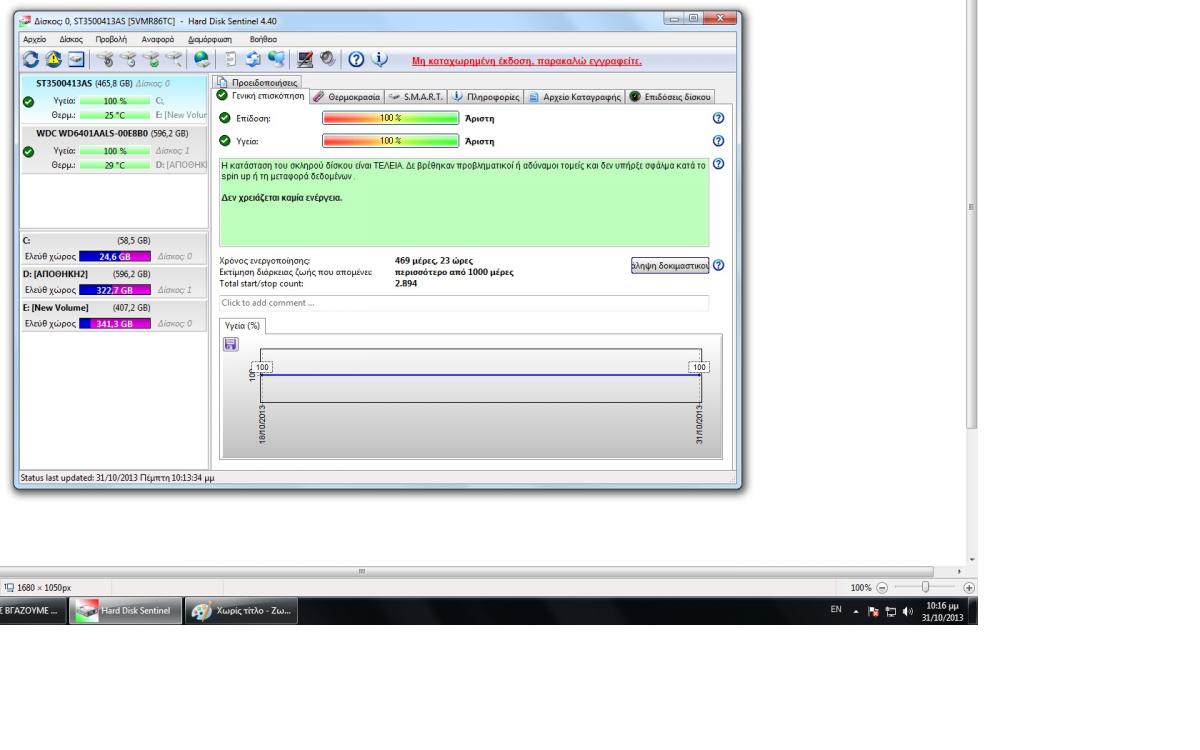Click the globe toolbar icon
The image size is (1200, 750).
202,60
